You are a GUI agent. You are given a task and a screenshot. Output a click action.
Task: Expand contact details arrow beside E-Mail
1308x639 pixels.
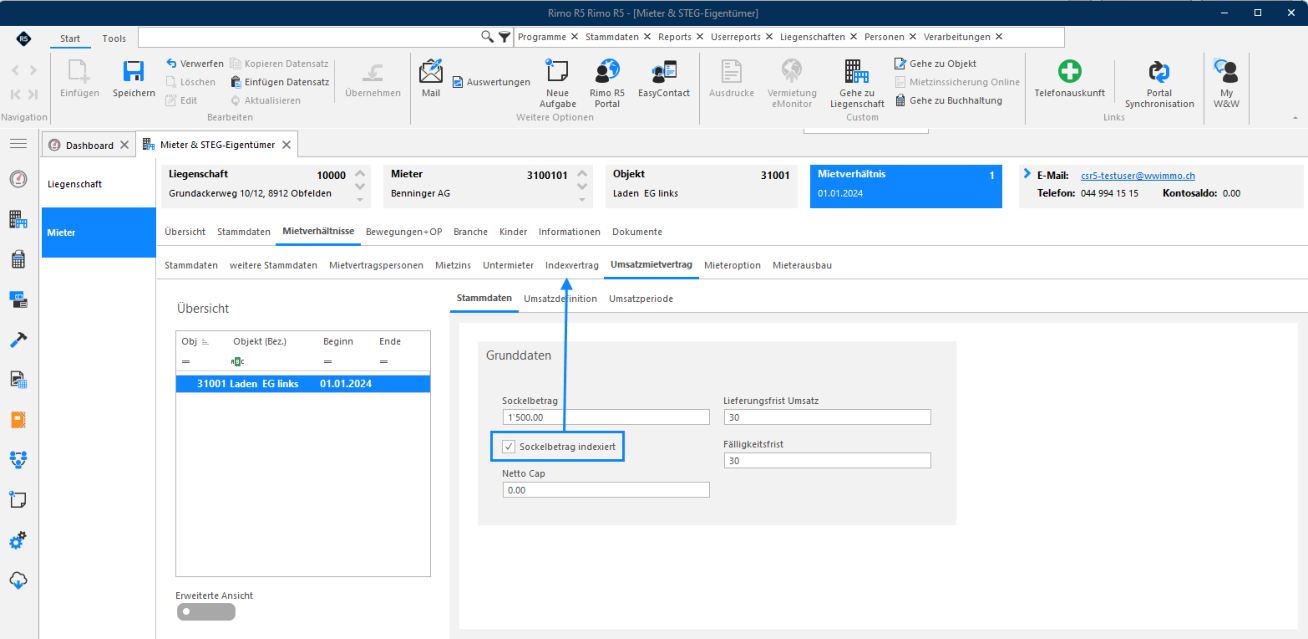coord(1027,174)
